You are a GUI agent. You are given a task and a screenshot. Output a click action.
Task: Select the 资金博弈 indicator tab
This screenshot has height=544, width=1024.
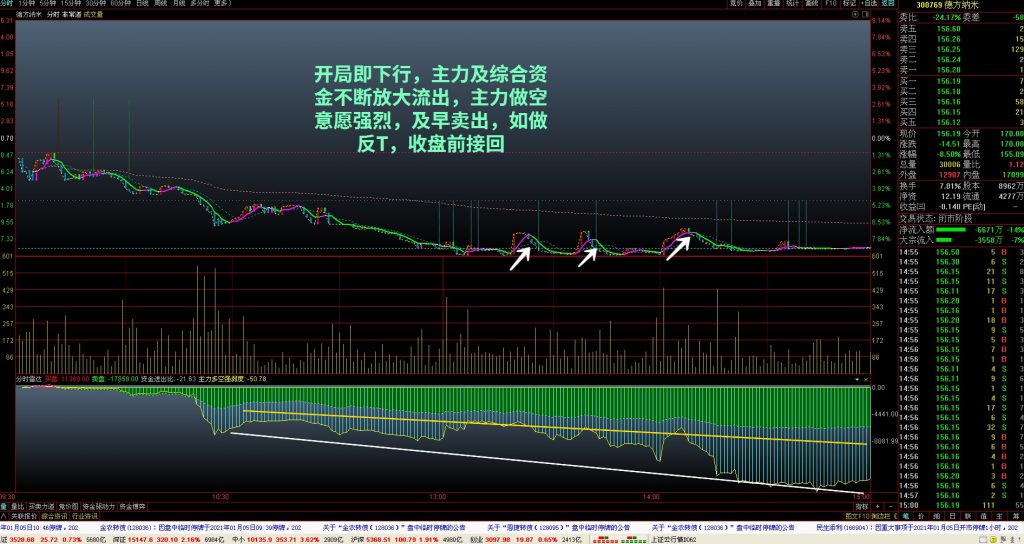pos(135,505)
